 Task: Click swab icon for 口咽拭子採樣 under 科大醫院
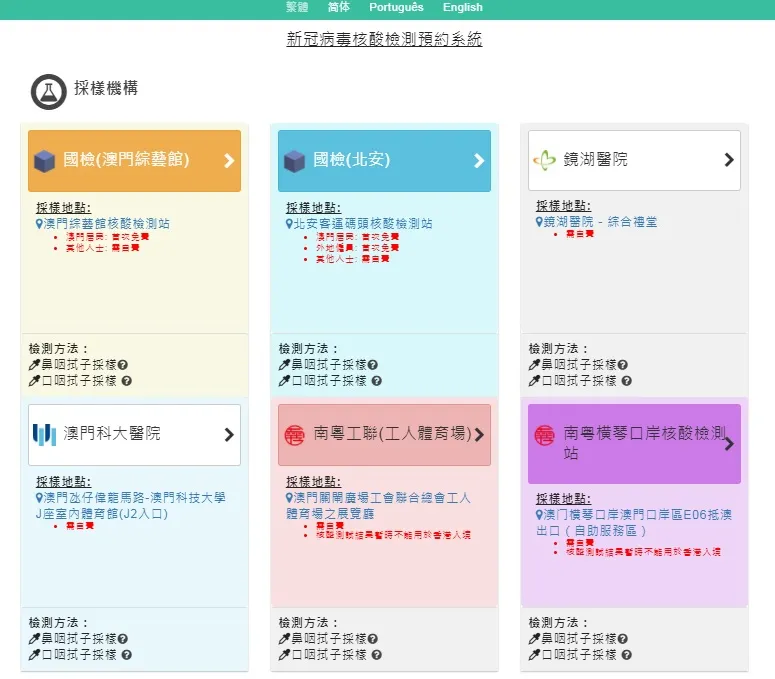point(34,655)
